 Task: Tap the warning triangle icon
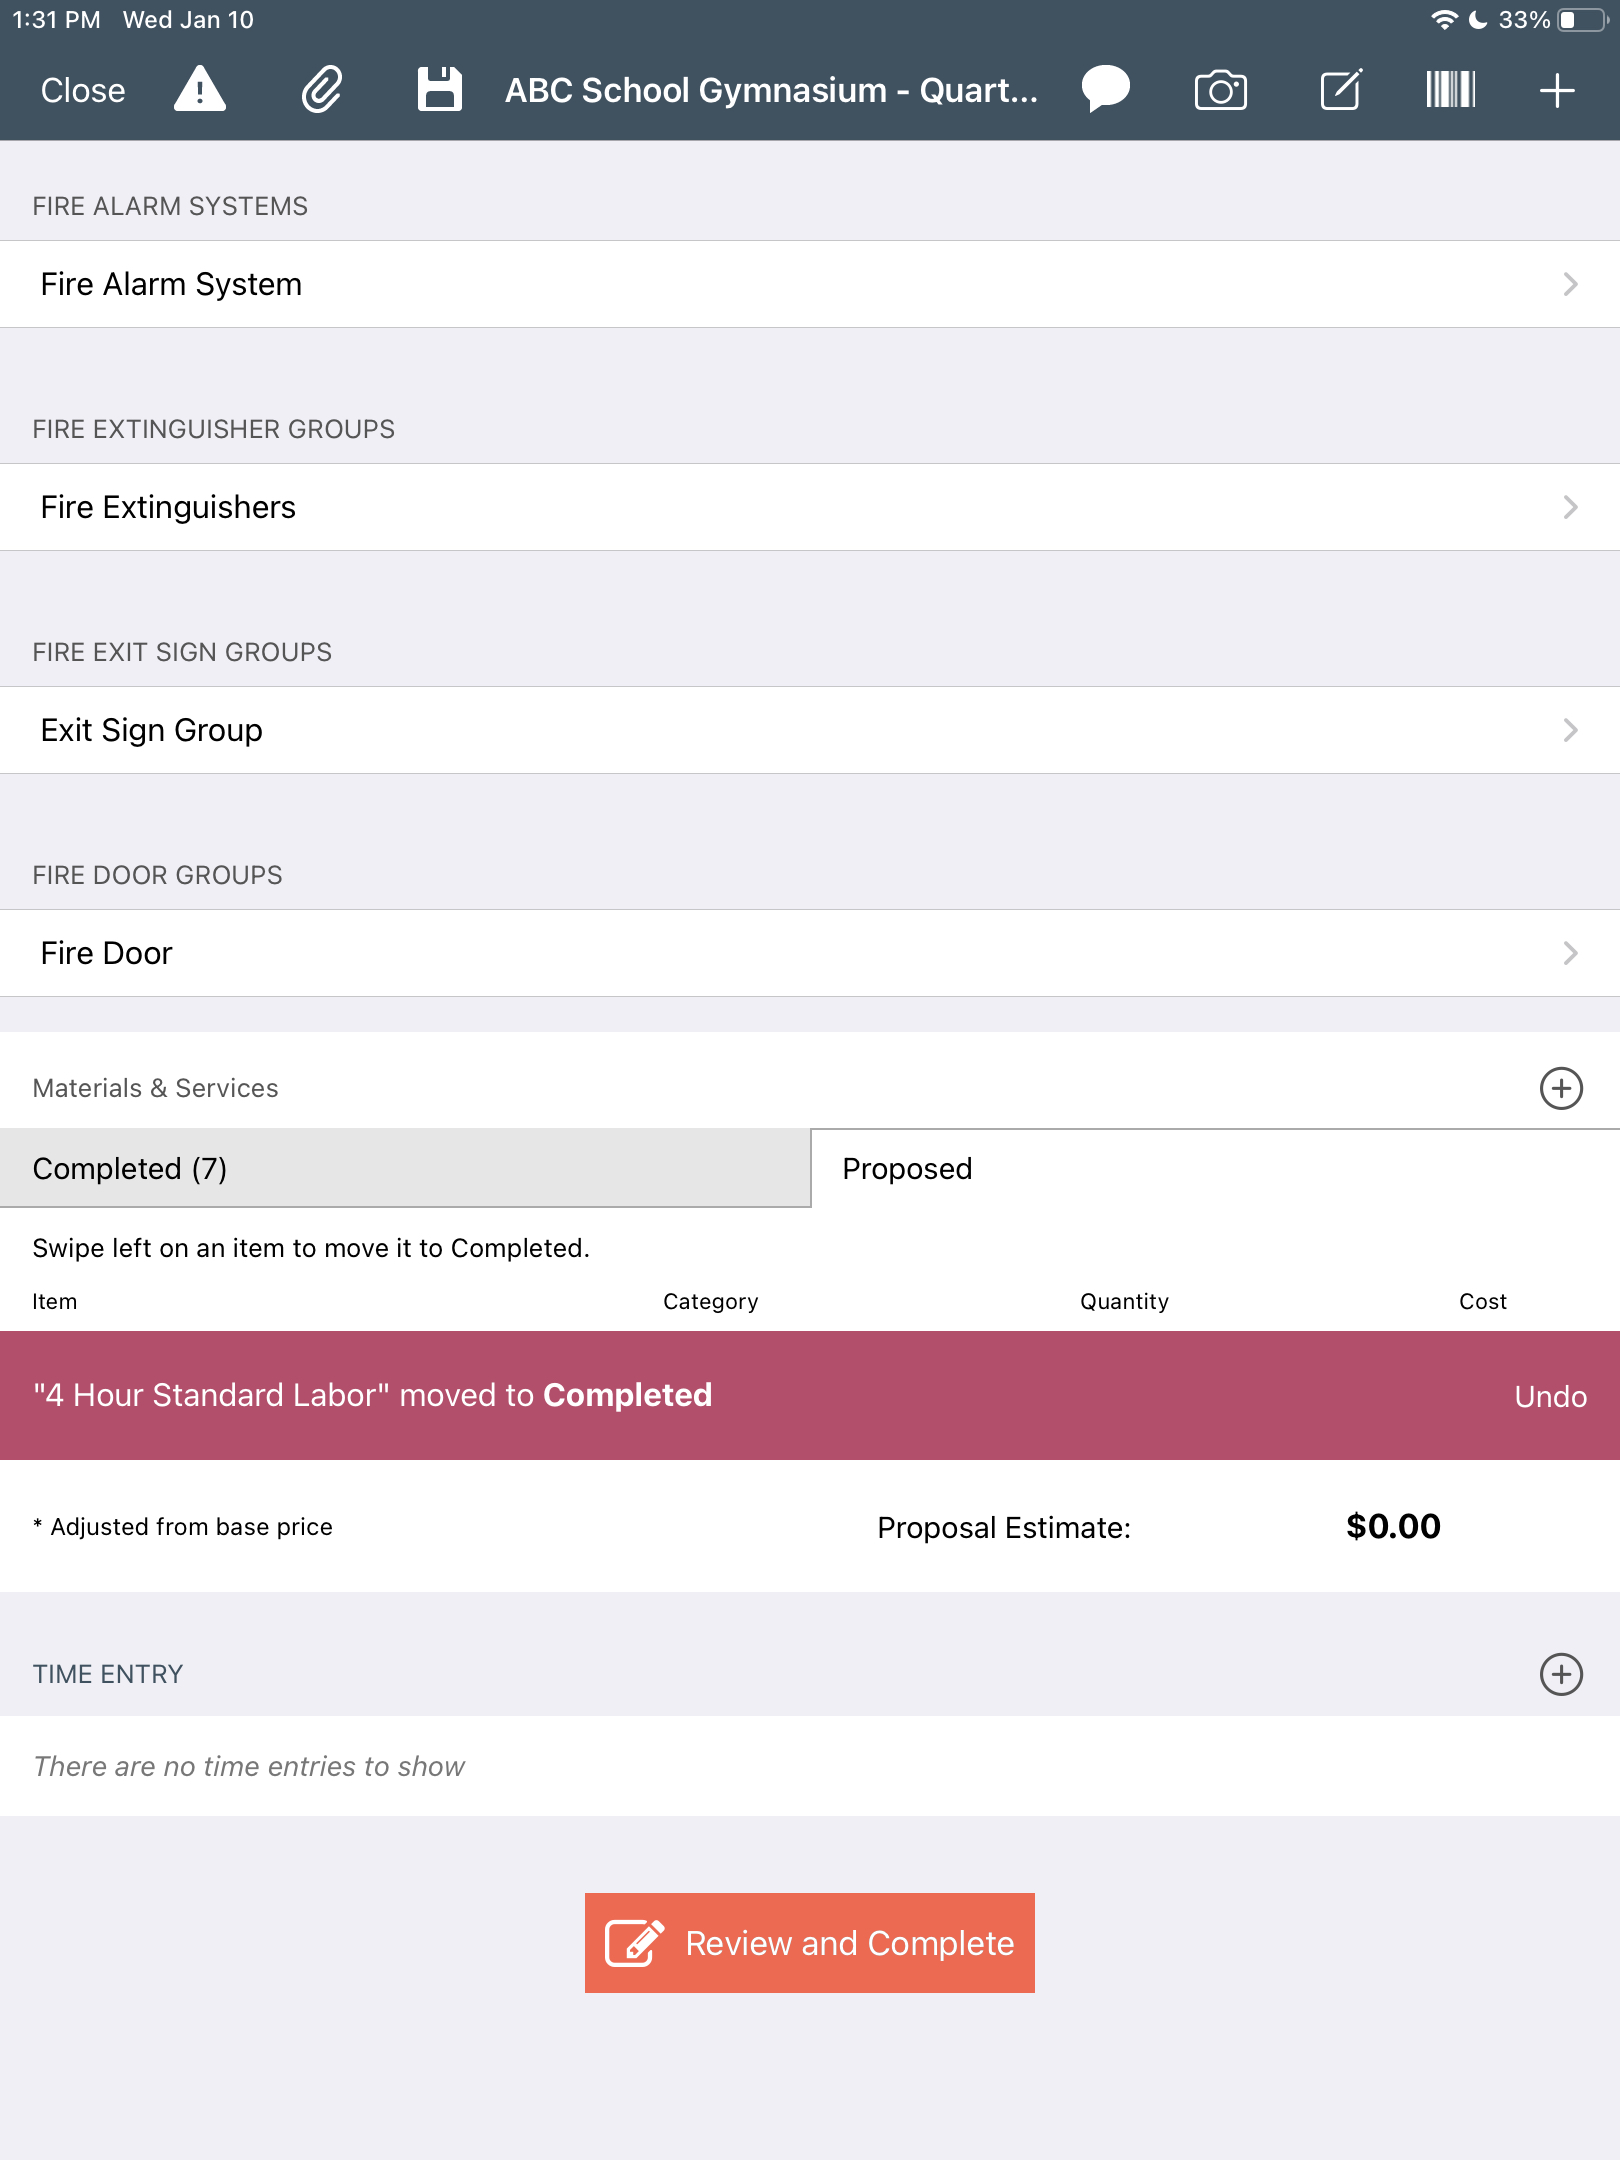click(200, 90)
